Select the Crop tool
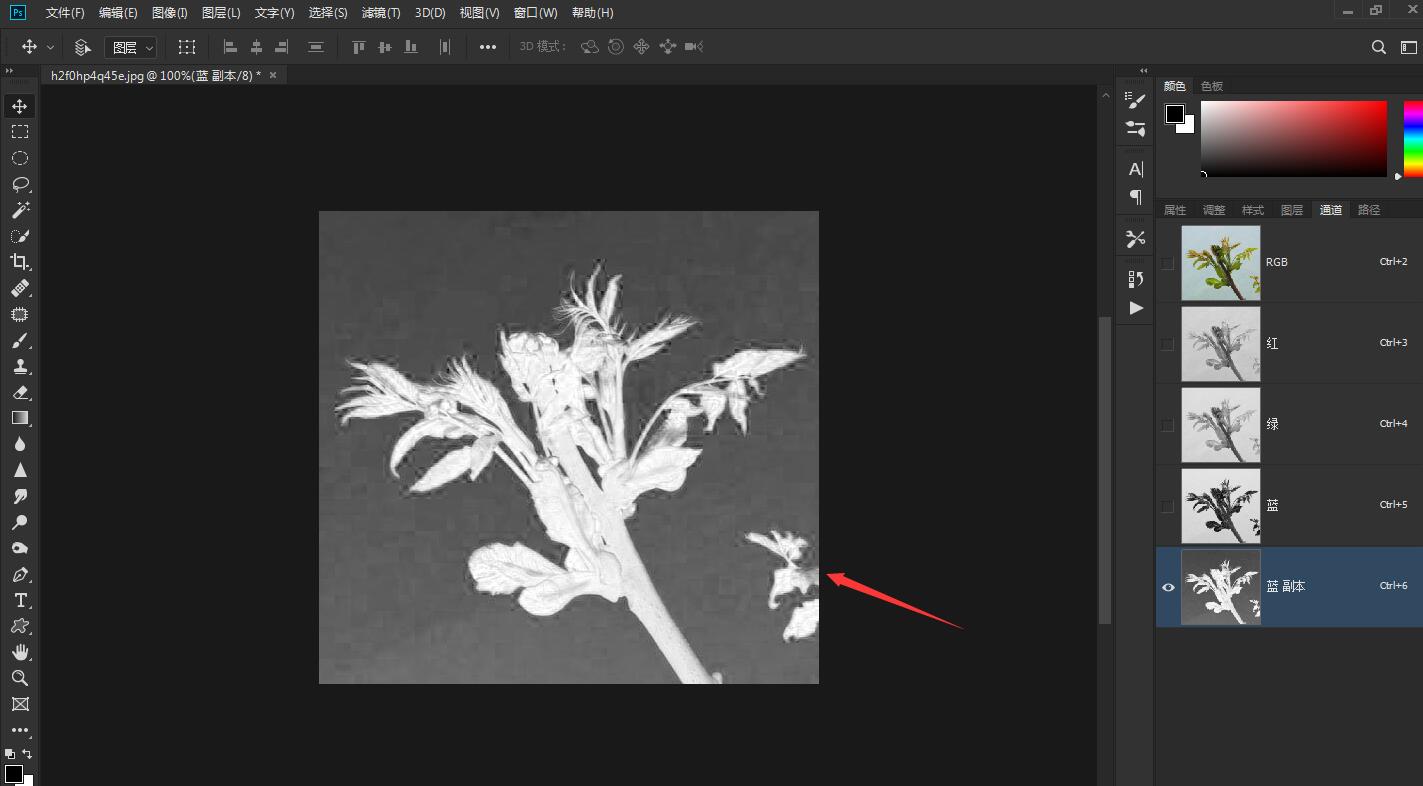1423x786 pixels. click(20, 262)
